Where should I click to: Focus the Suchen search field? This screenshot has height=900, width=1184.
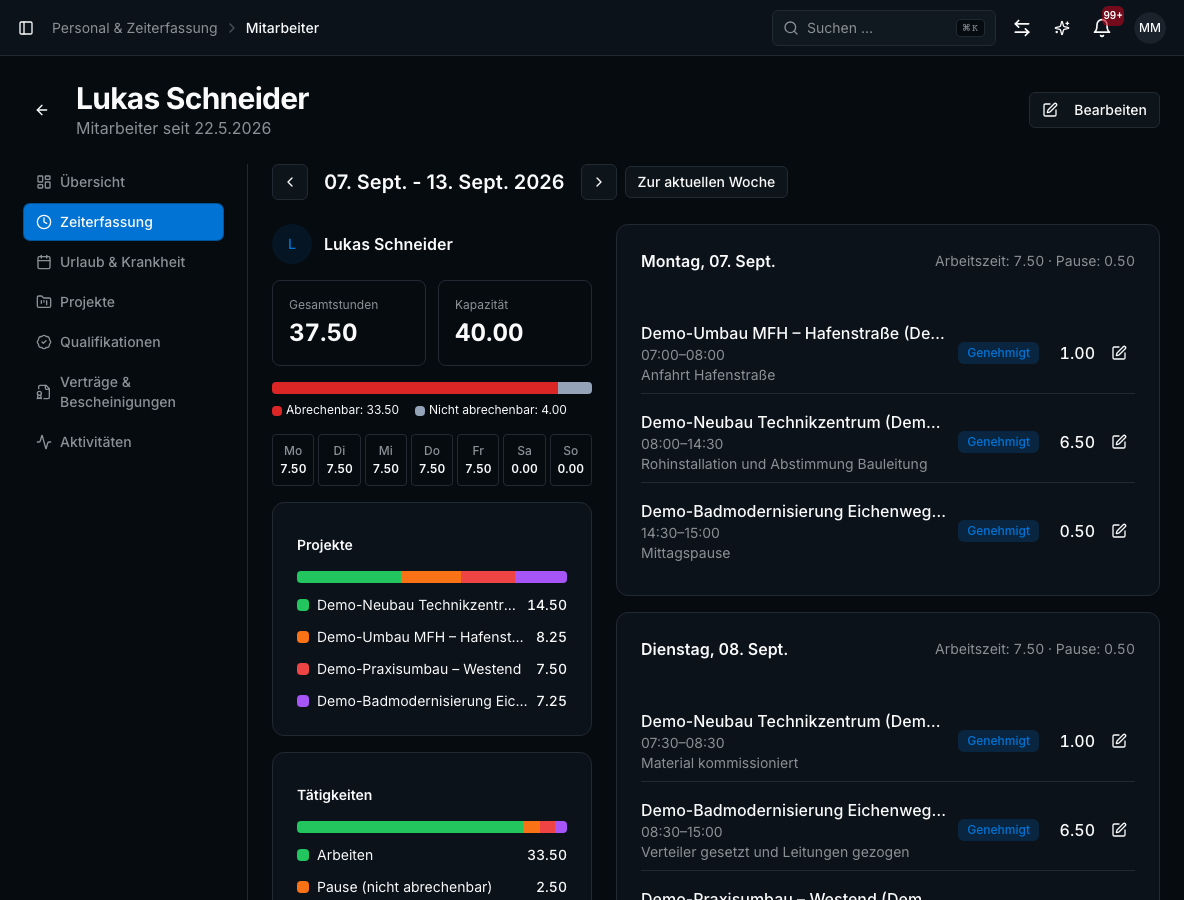click(883, 28)
